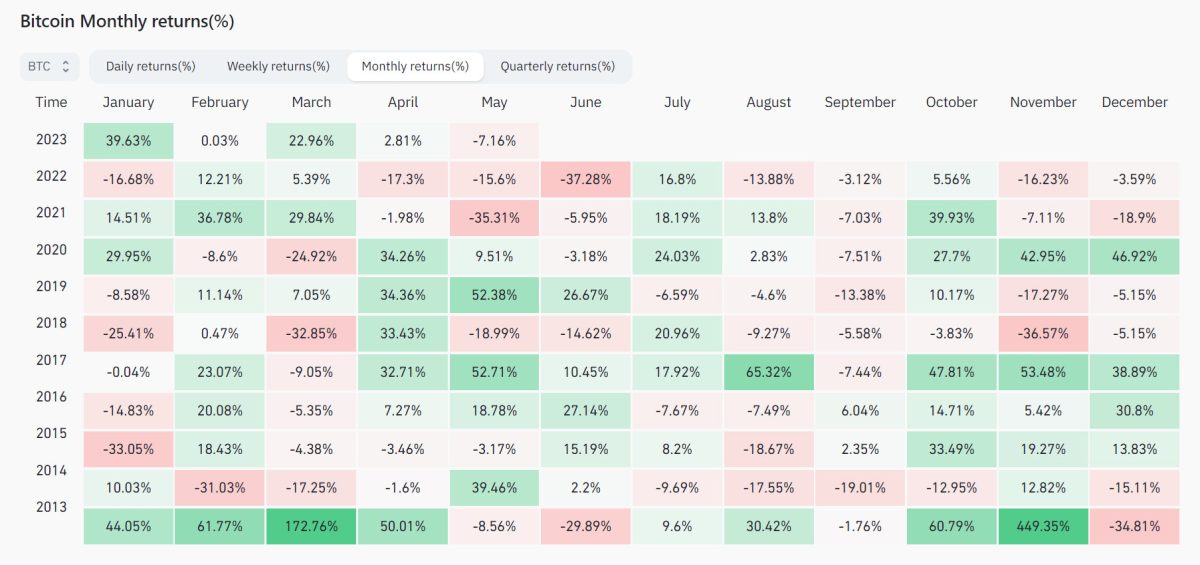The image size is (1200, 565).
Task: Click the 2020 row label
Action: tap(50, 249)
